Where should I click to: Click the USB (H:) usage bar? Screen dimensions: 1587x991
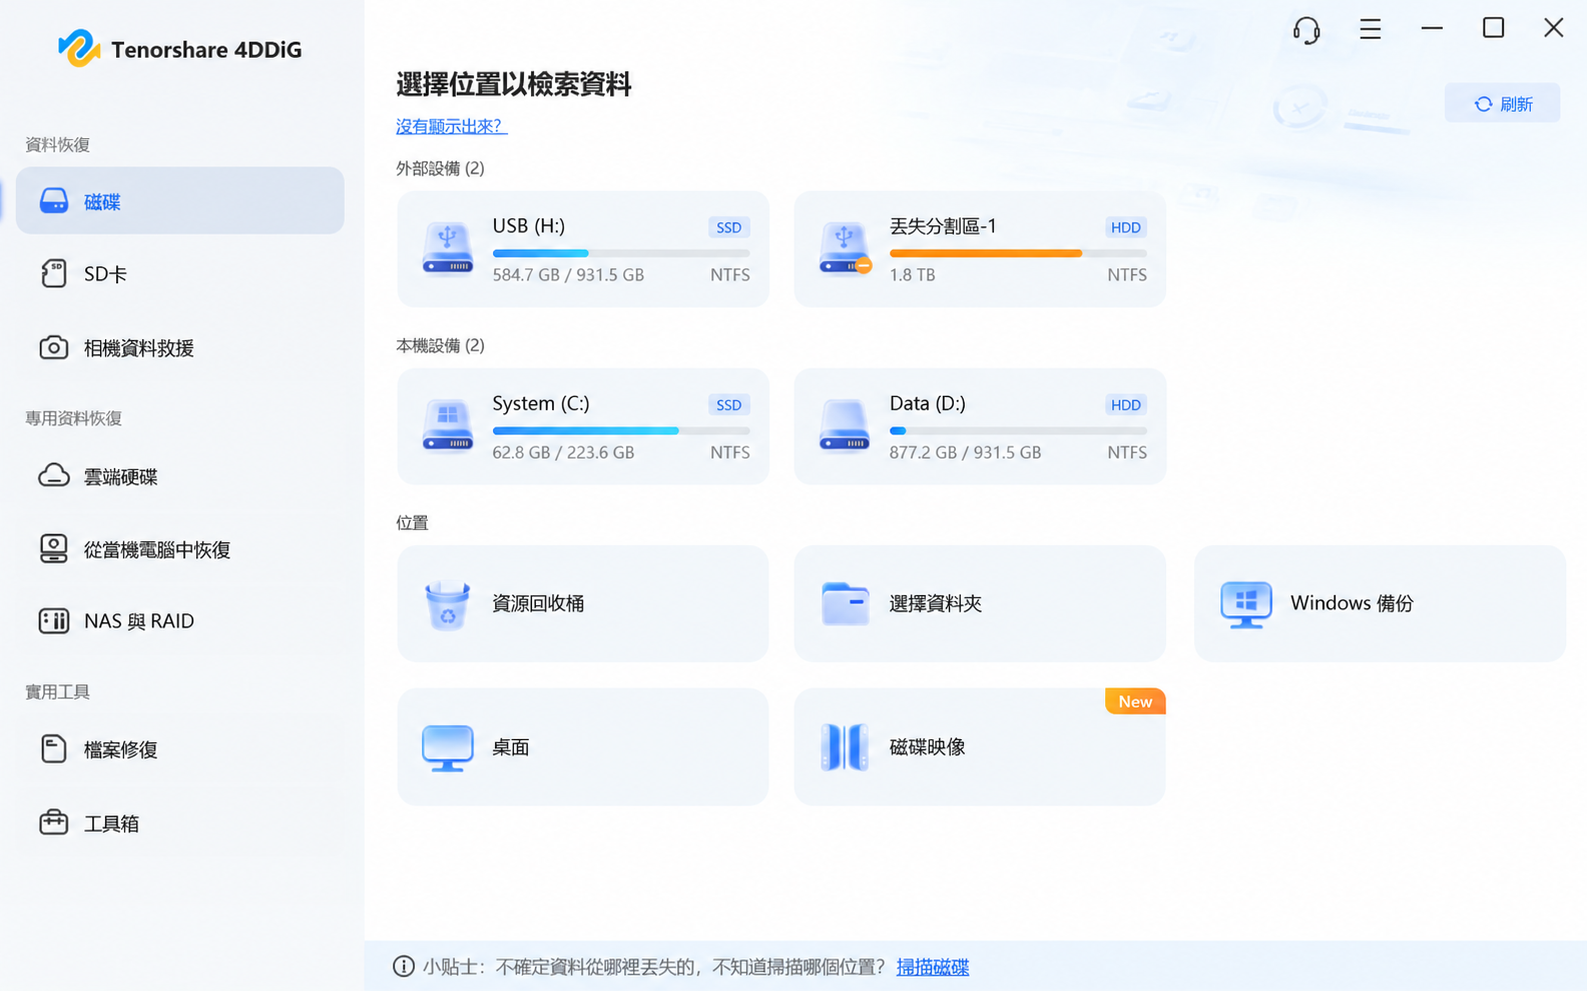[x=621, y=253]
